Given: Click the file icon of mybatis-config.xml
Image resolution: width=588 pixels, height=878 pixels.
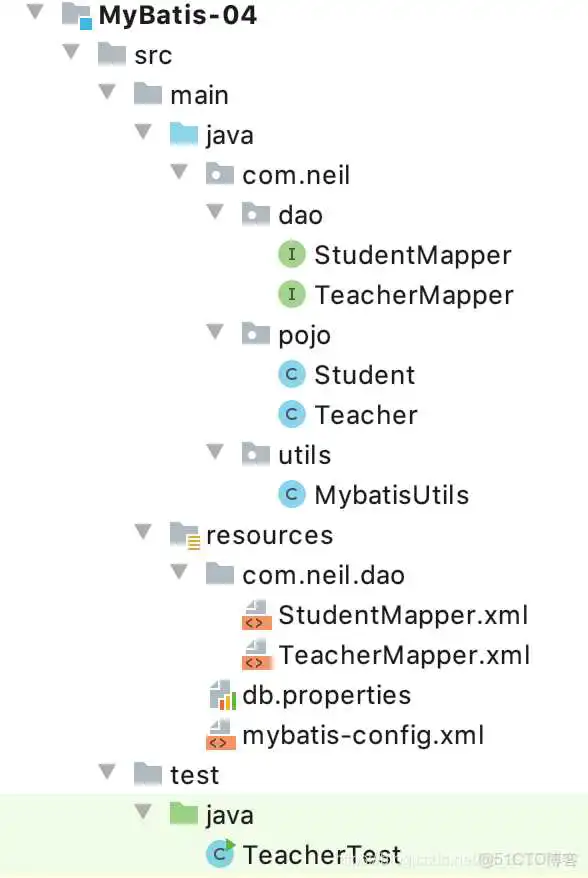Looking at the screenshot, I should pyautogui.click(x=220, y=735).
